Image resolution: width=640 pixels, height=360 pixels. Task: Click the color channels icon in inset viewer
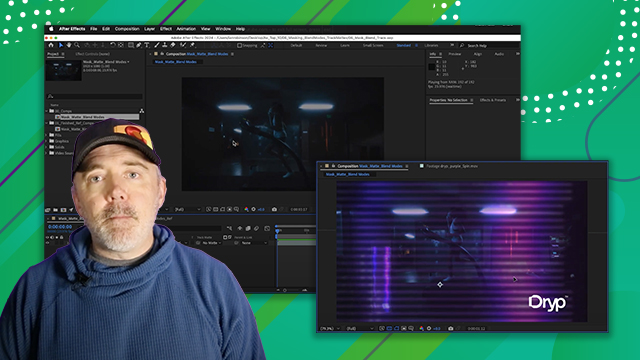[x=422, y=328]
